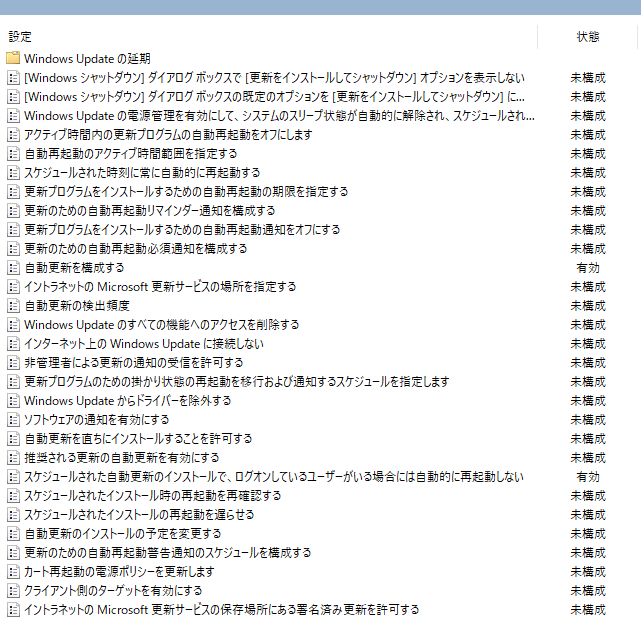Click policy icon beside 自動更新の検出頻度
The height and width of the screenshot is (622, 641).
(13, 306)
